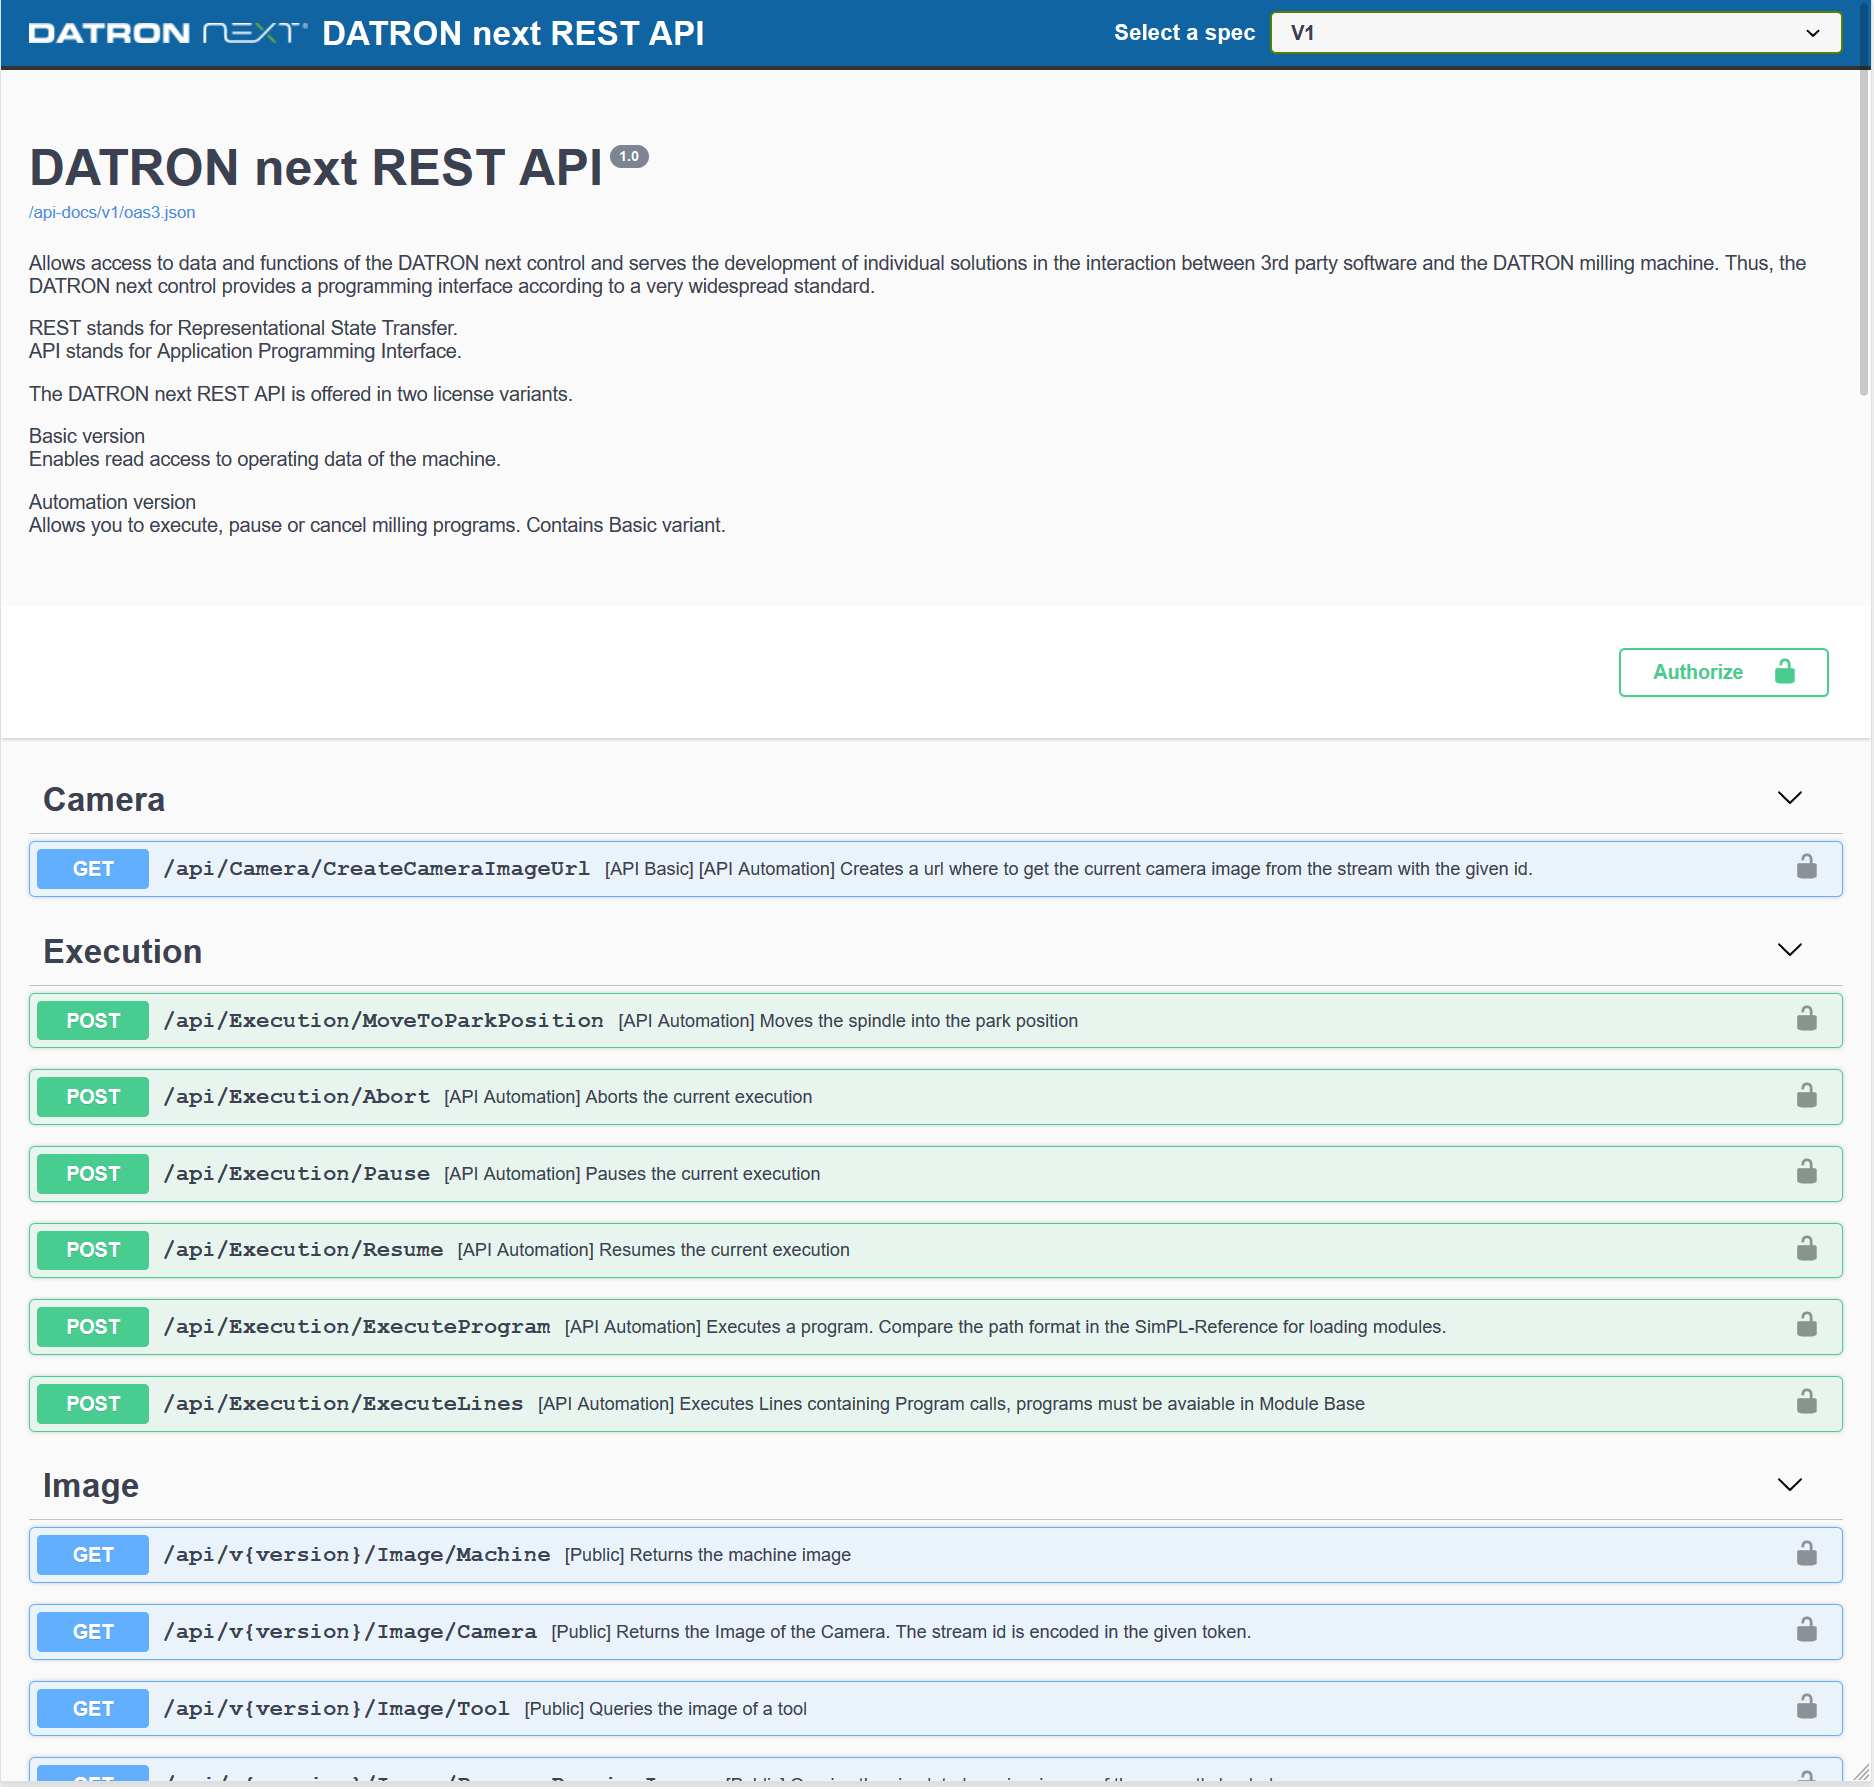The image size is (1874, 1787).
Task: Click the DATRON next logo
Action: [x=168, y=33]
